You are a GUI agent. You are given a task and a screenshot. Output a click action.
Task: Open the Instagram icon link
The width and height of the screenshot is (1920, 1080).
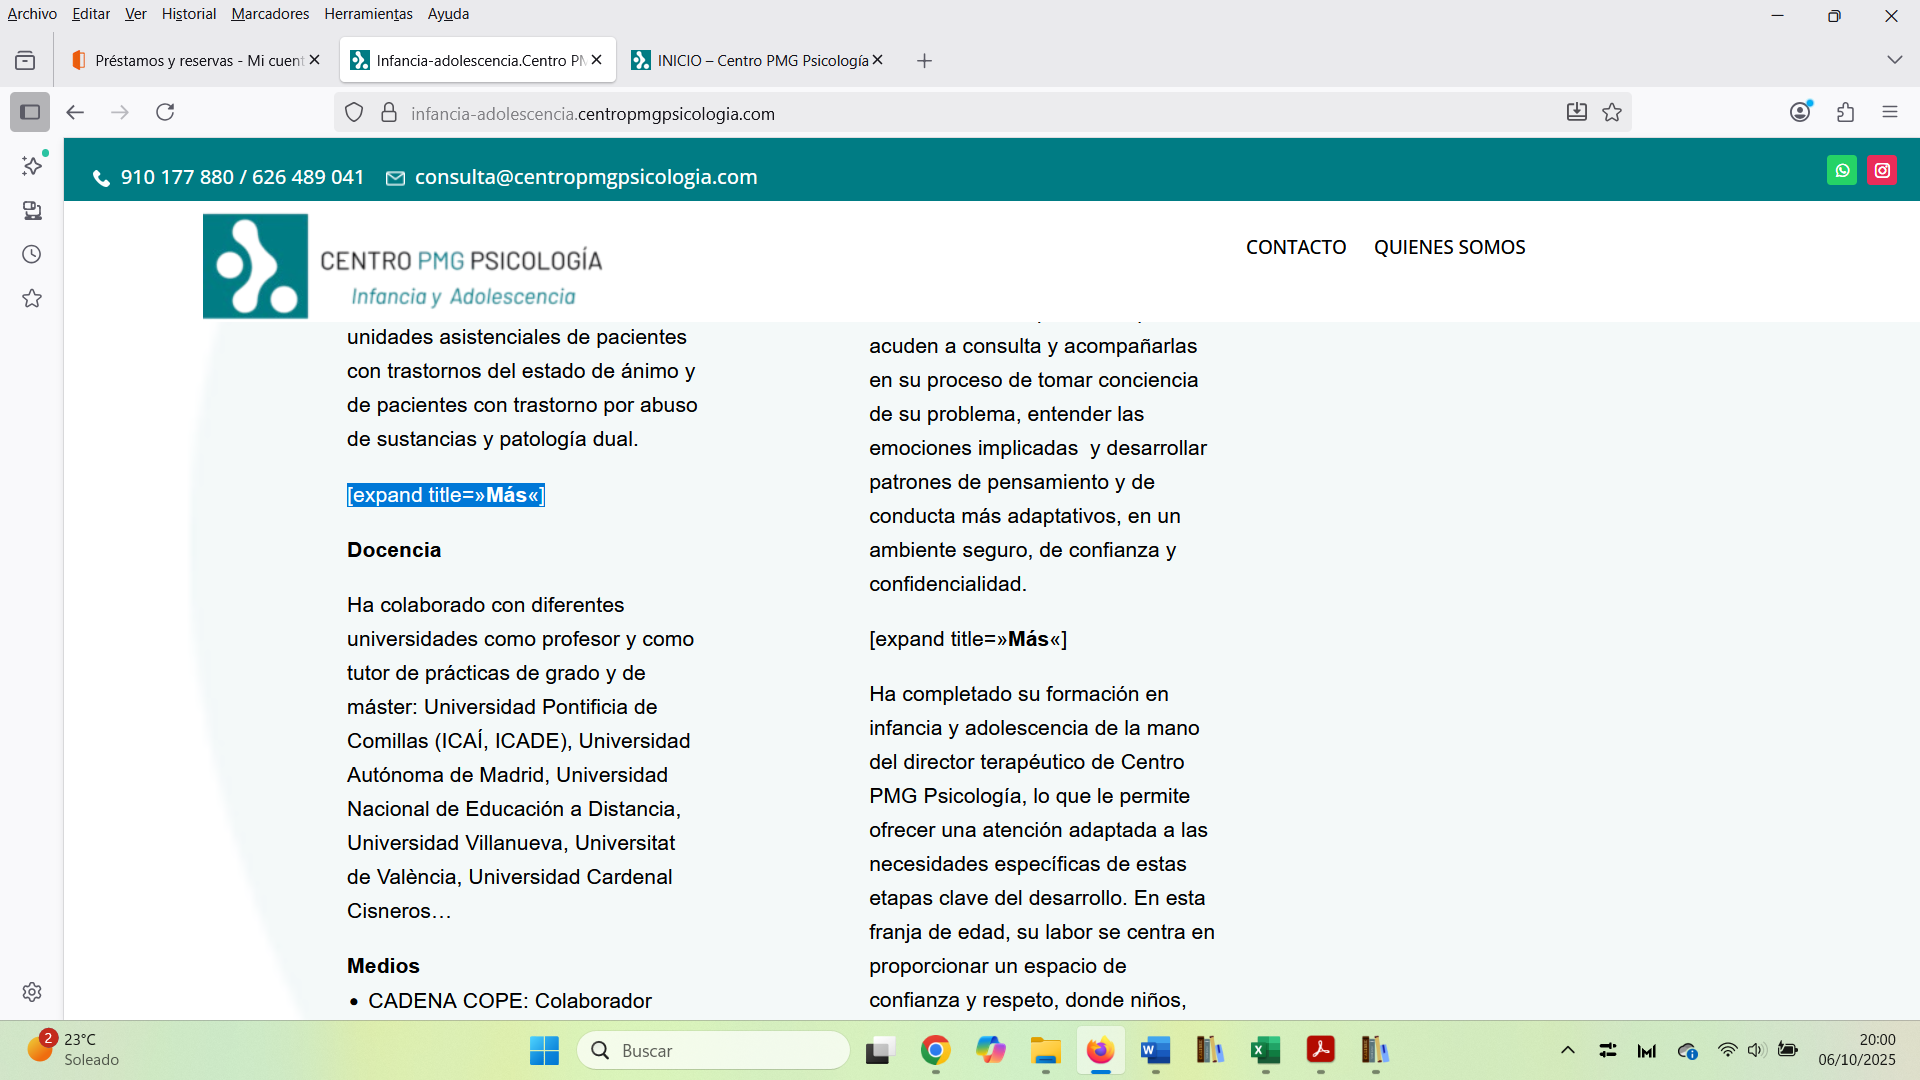click(x=1882, y=170)
